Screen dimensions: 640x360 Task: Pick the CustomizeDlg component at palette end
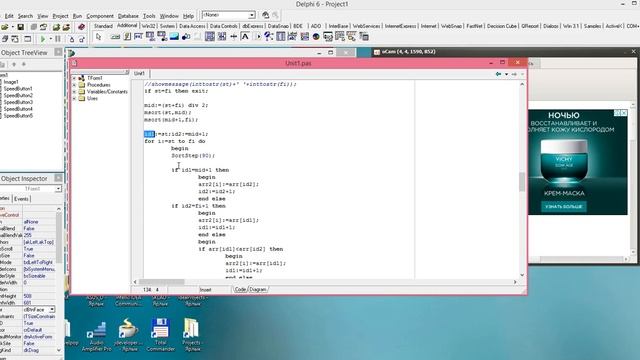(363, 37)
